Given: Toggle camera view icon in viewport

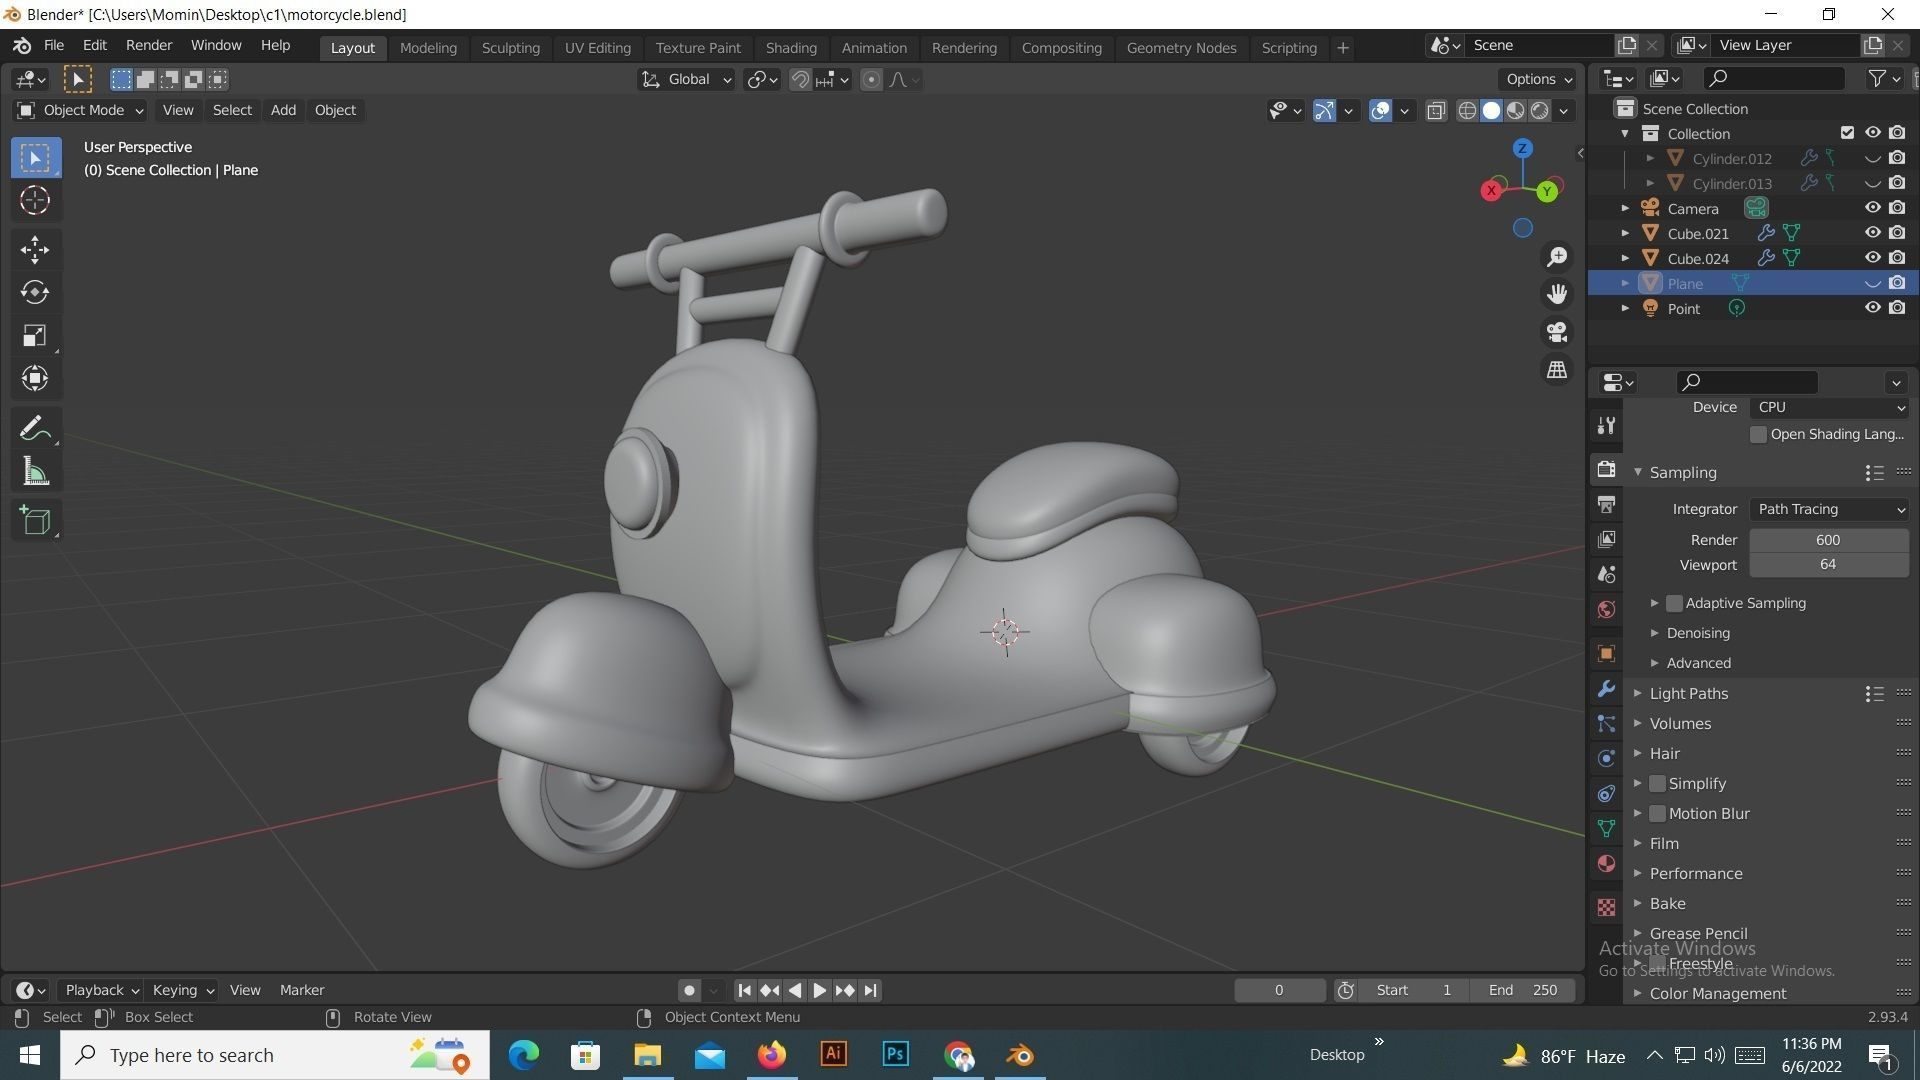Looking at the screenshot, I should [1557, 332].
